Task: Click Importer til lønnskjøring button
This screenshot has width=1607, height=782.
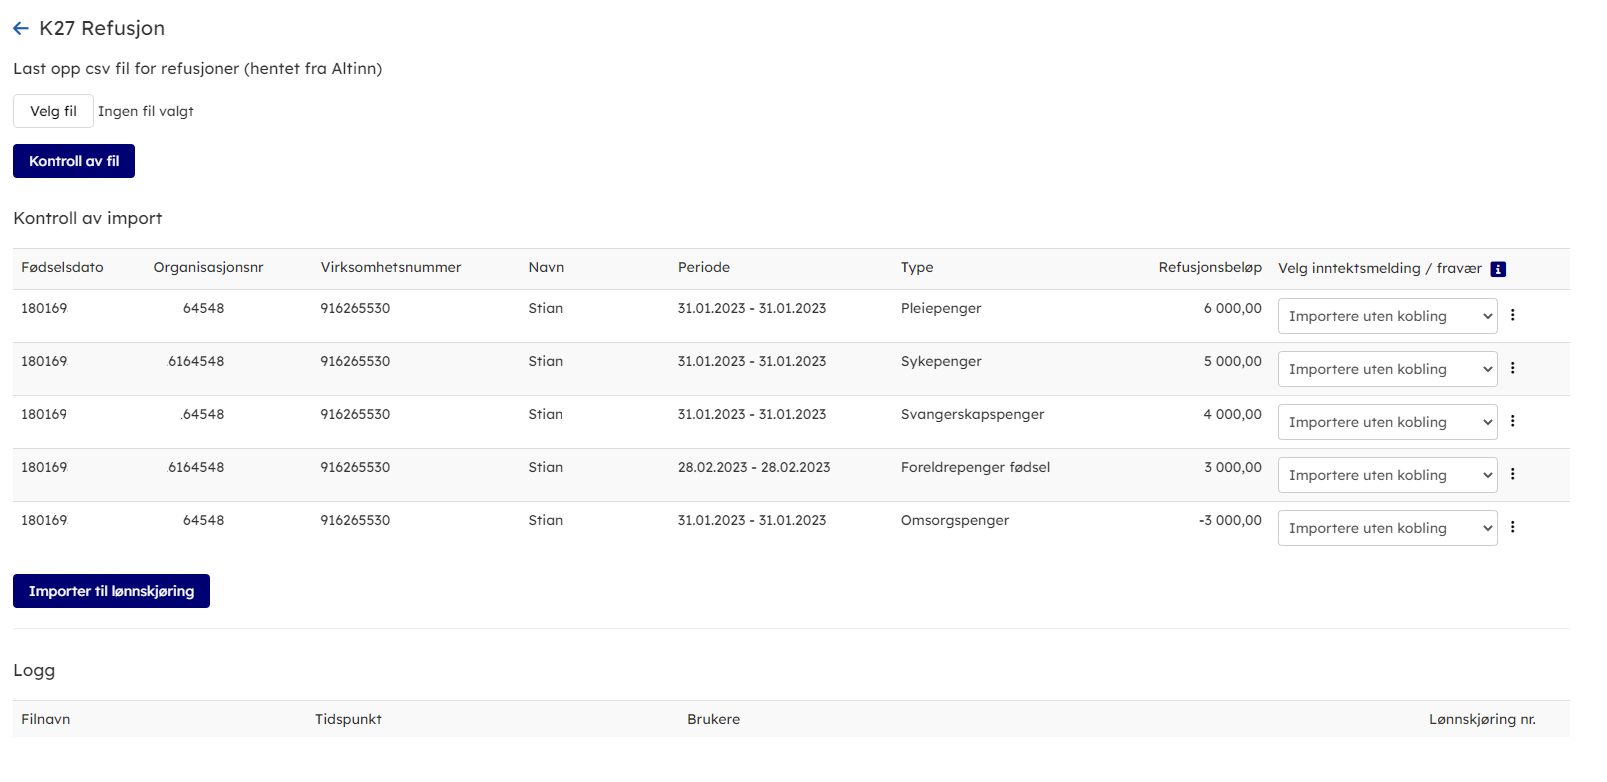Action: point(111,591)
